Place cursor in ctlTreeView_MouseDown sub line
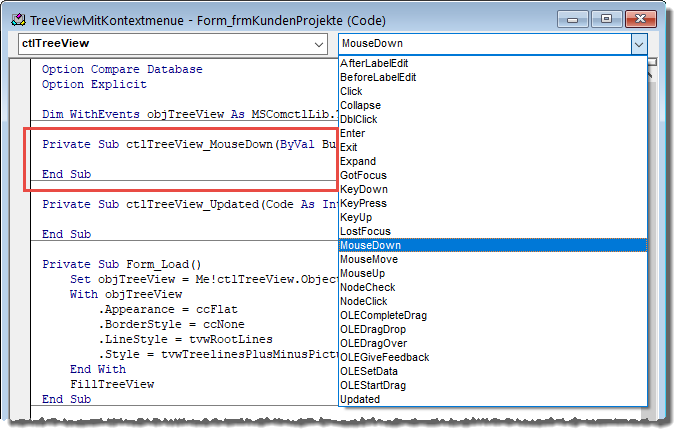This screenshot has height=437, width=681. pos(185,144)
